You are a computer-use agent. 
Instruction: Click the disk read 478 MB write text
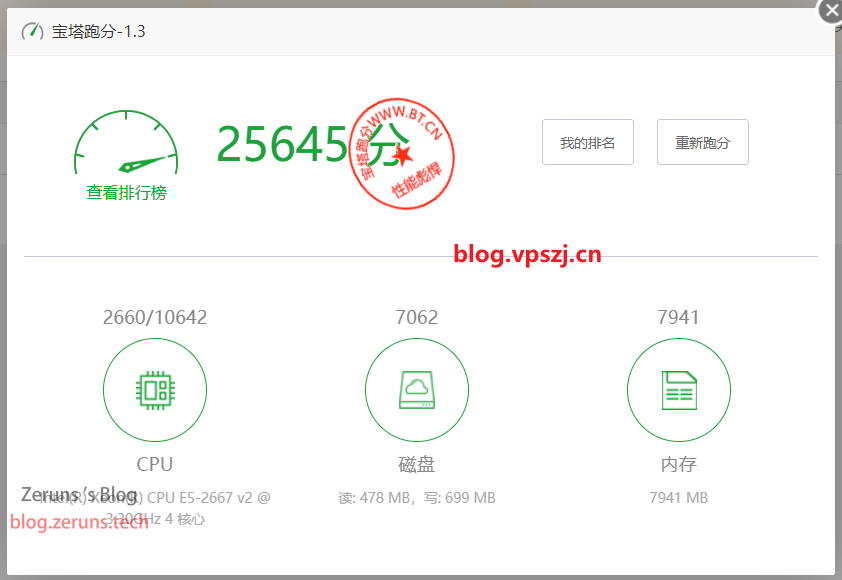[x=417, y=497]
